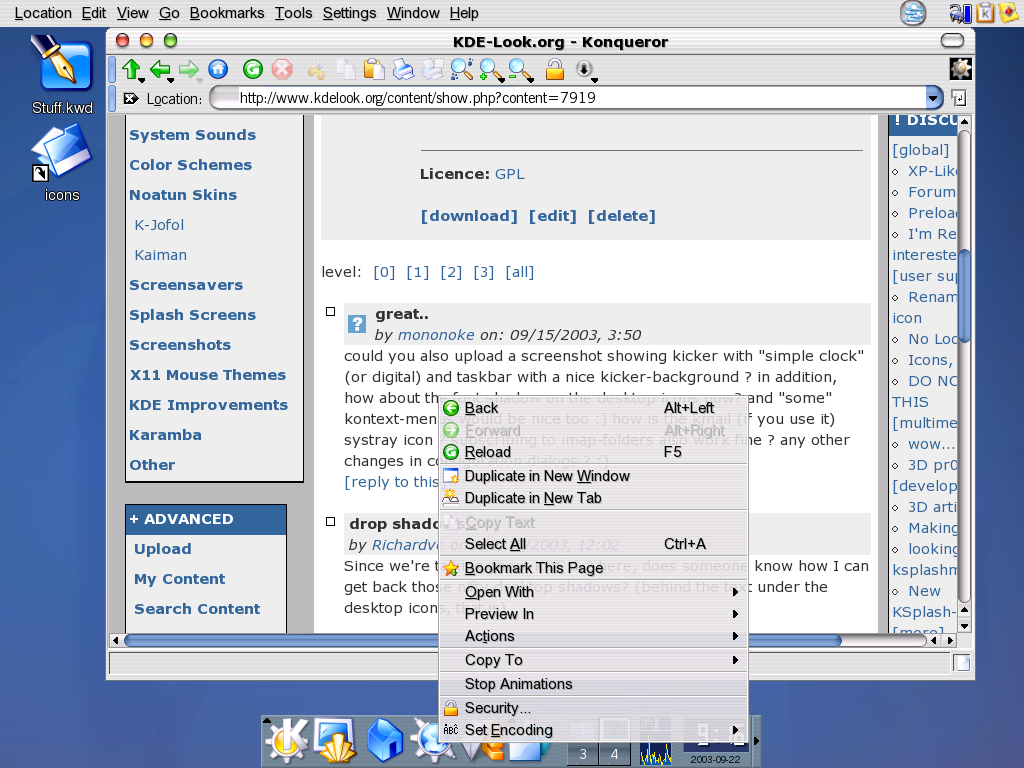
Task: Click the scroll-left arrow of horizontal scrollbar
Action: (115, 641)
